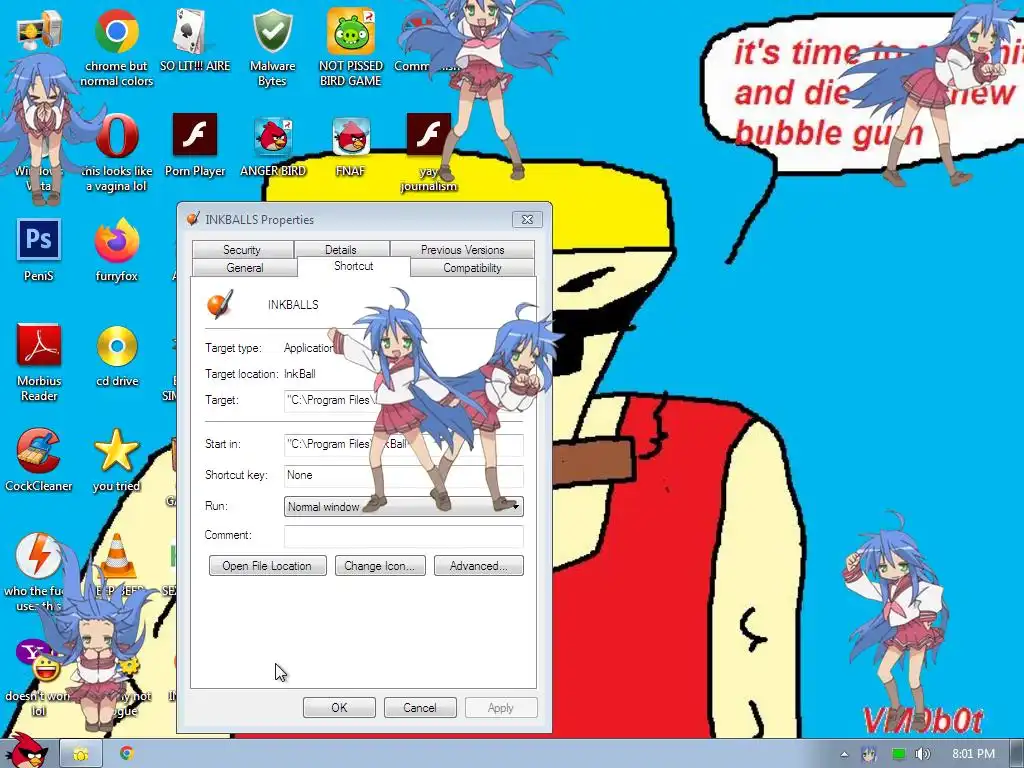Open Chrome from the taskbar
The height and width of the screenshot is (768, 1024).
127,754
